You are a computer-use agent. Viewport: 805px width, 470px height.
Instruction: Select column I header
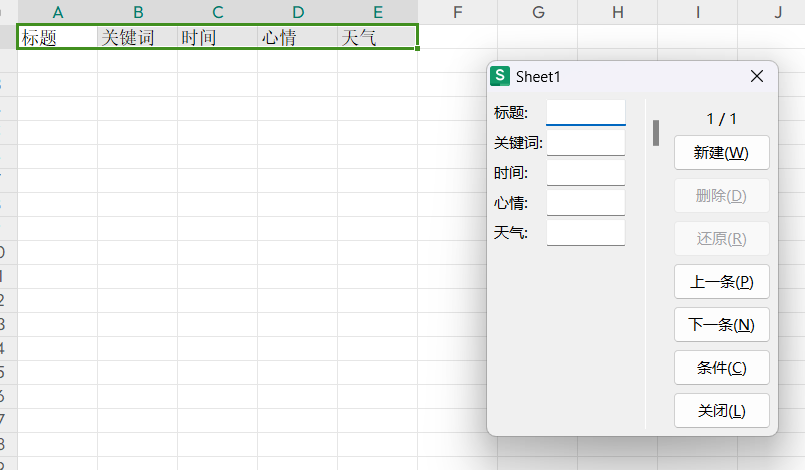pos(698,12)
